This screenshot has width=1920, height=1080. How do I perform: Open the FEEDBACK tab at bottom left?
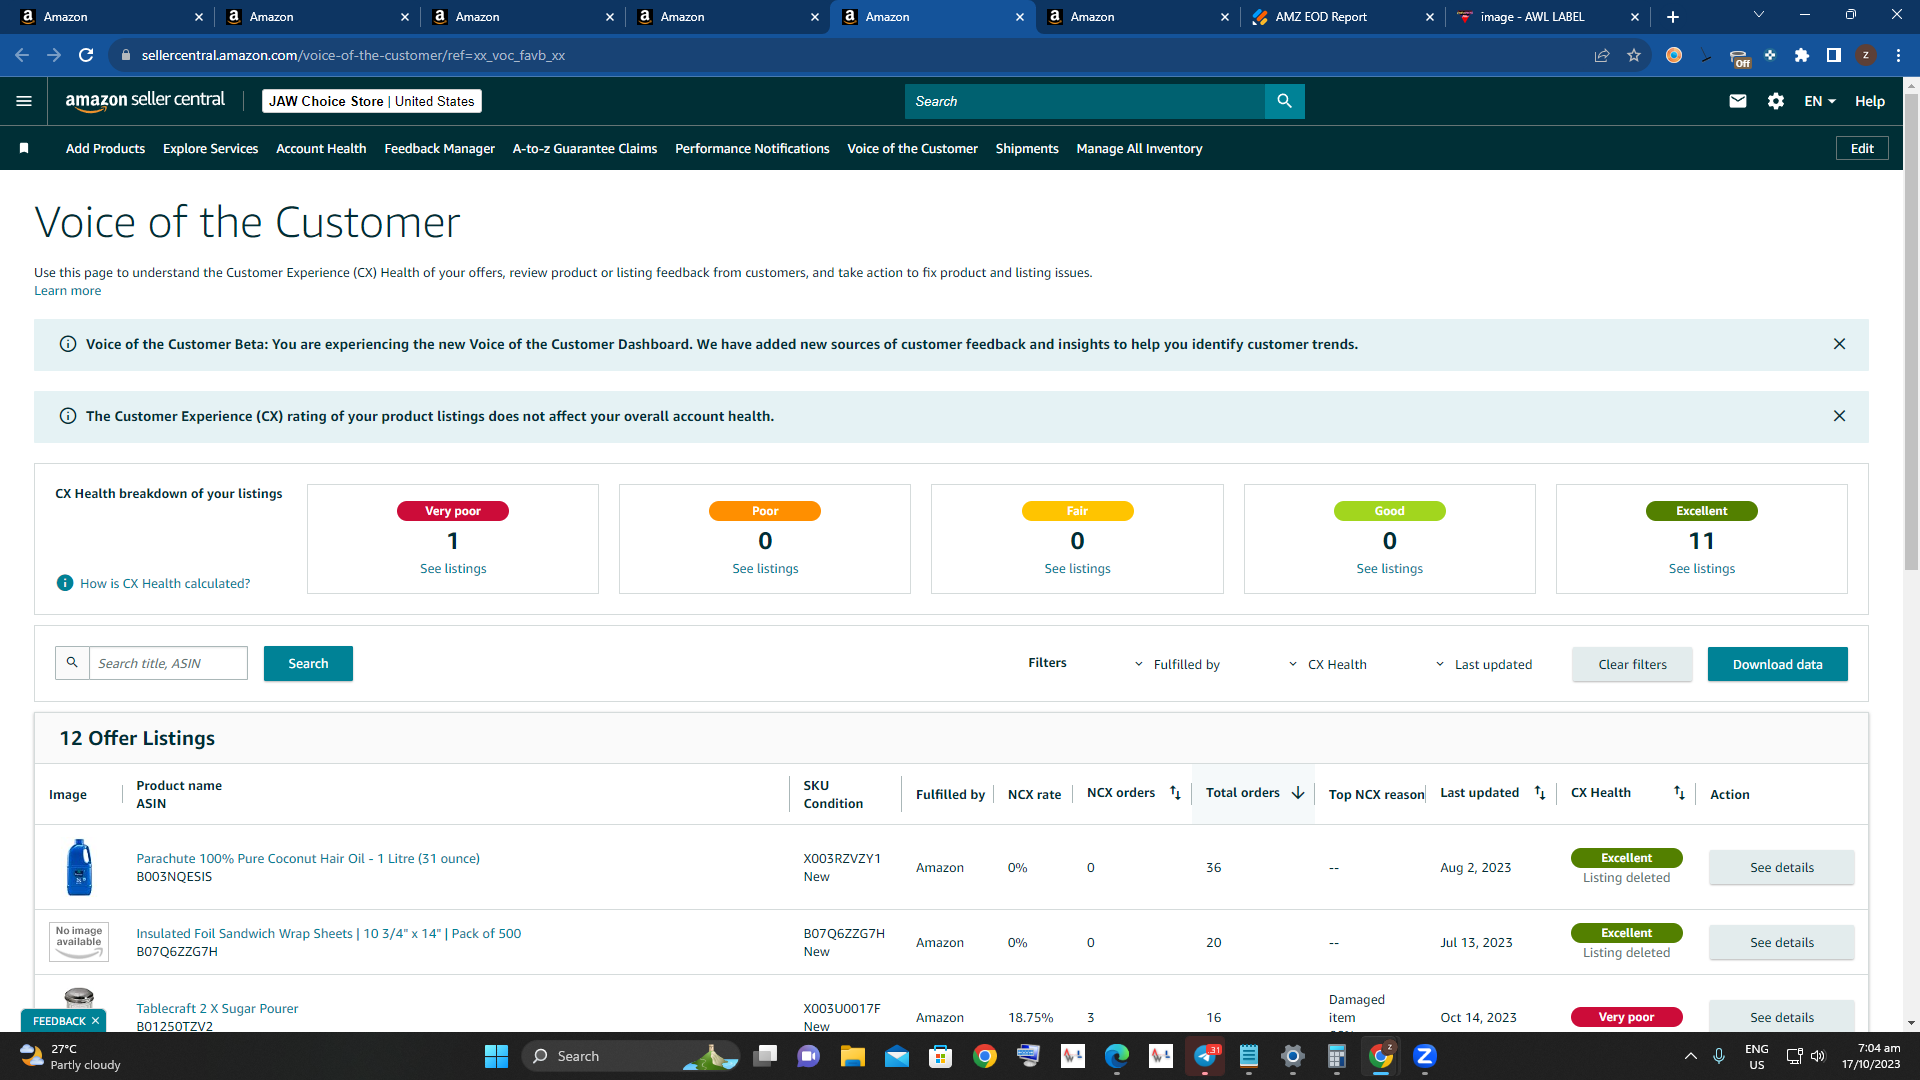[59, 1021]
